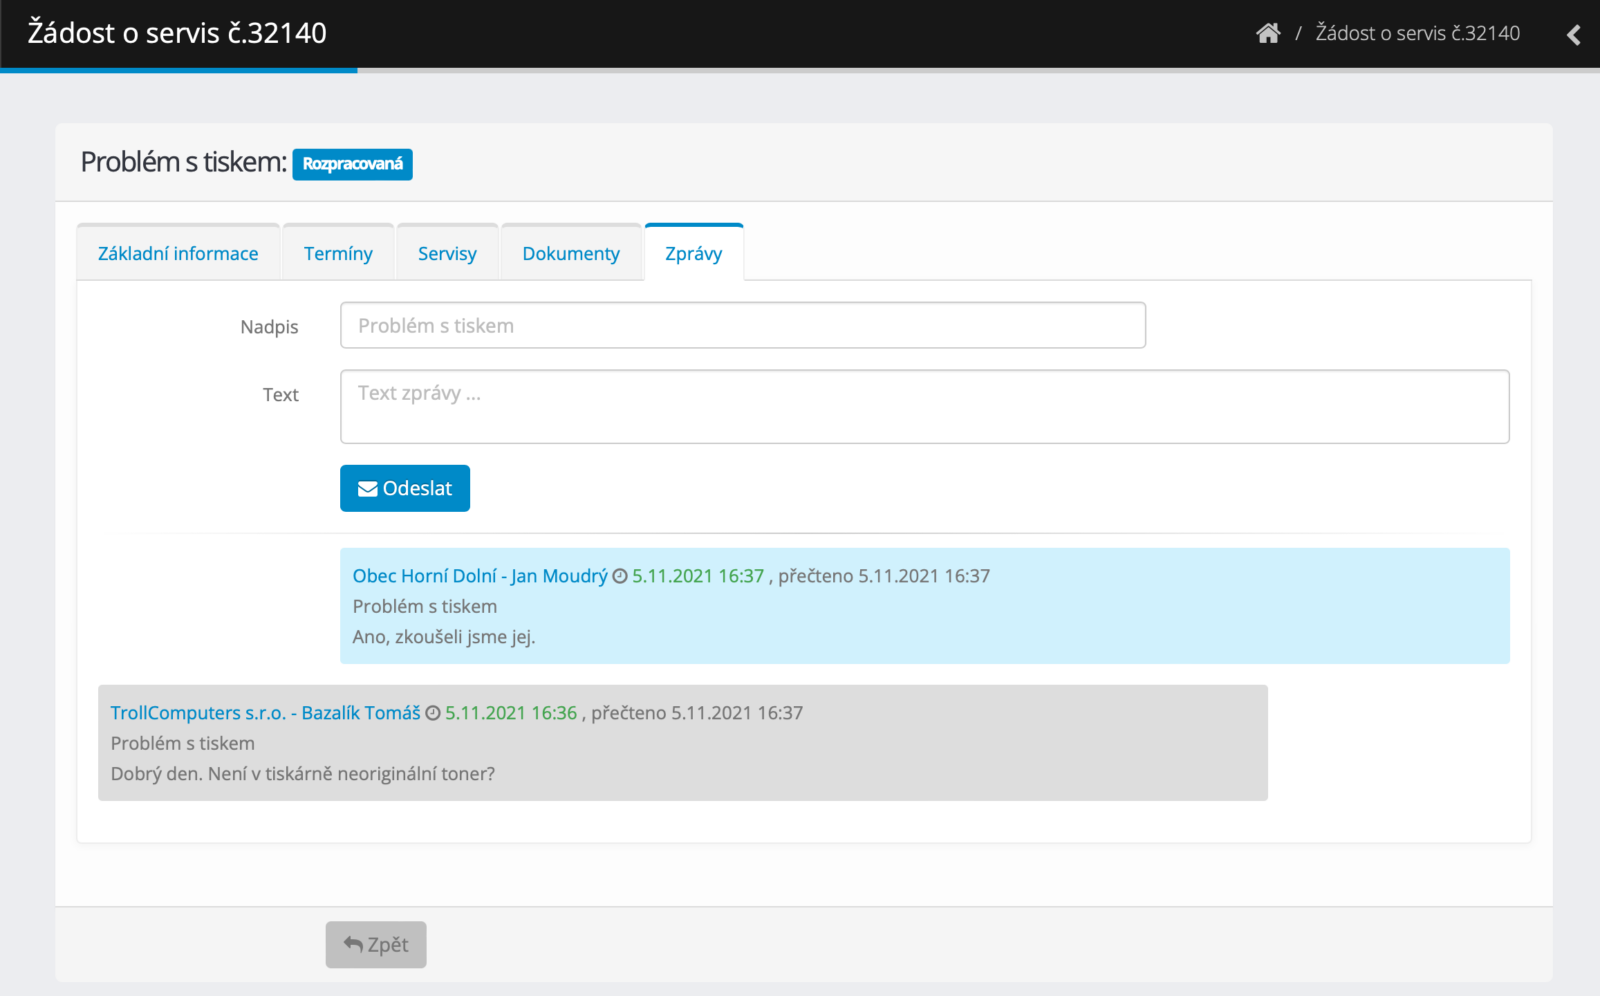Go to the Dokumenty tab
Viewport: 1600px width, 996px height.
click(x=571, y=253)
